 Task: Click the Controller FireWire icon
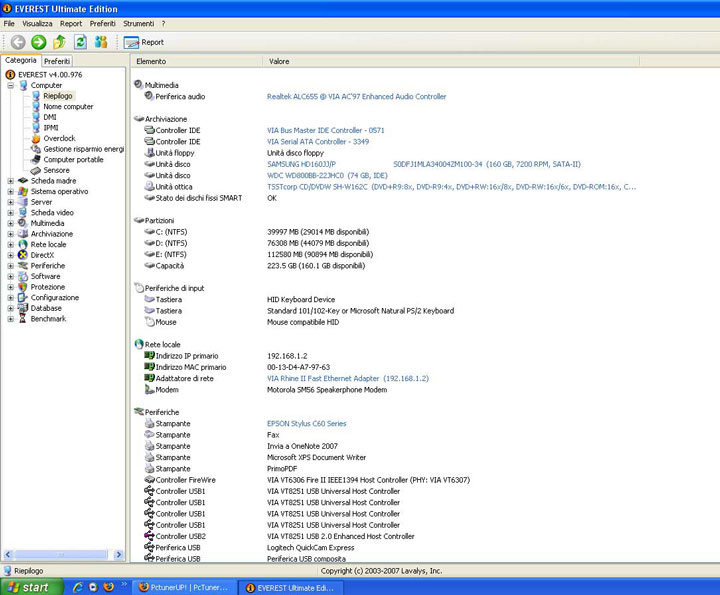click(149, 479)
